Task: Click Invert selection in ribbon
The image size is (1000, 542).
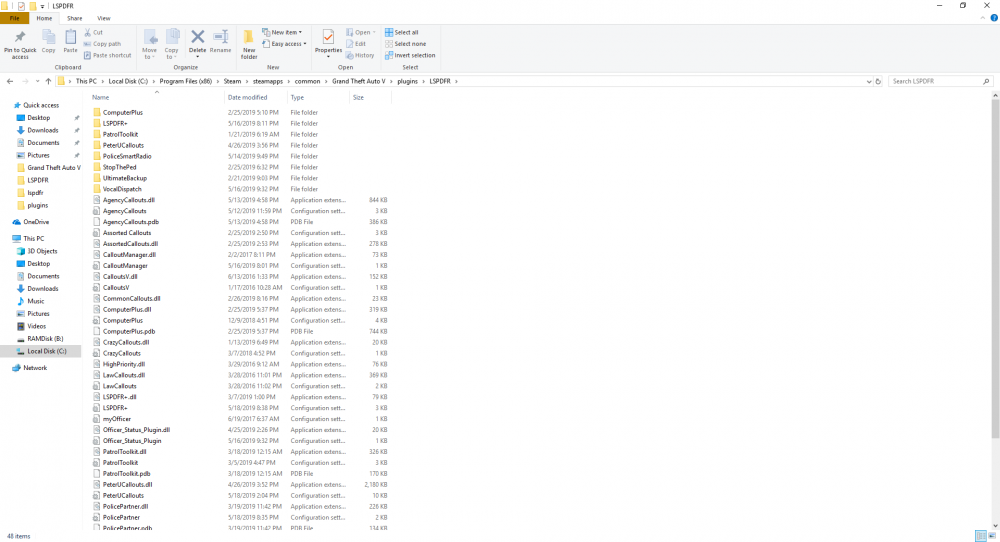Action: pos(410,55)
